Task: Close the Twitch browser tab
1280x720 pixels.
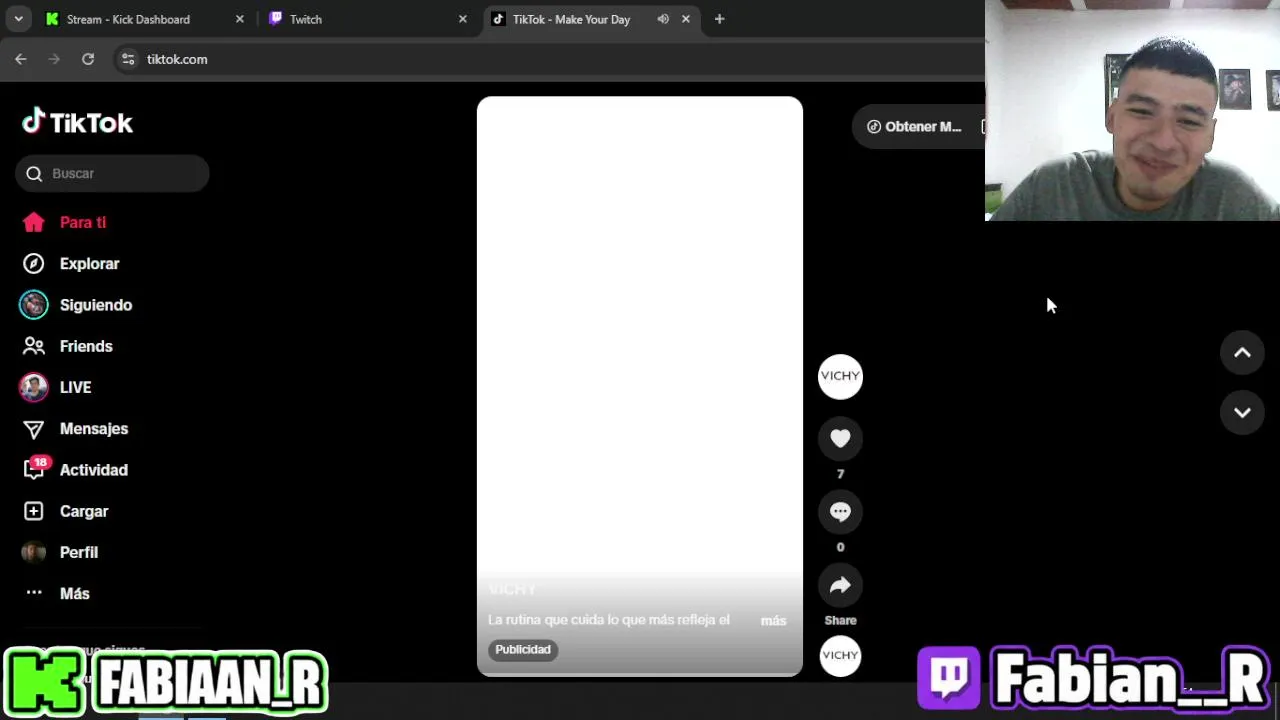Action: click(462, 19)
